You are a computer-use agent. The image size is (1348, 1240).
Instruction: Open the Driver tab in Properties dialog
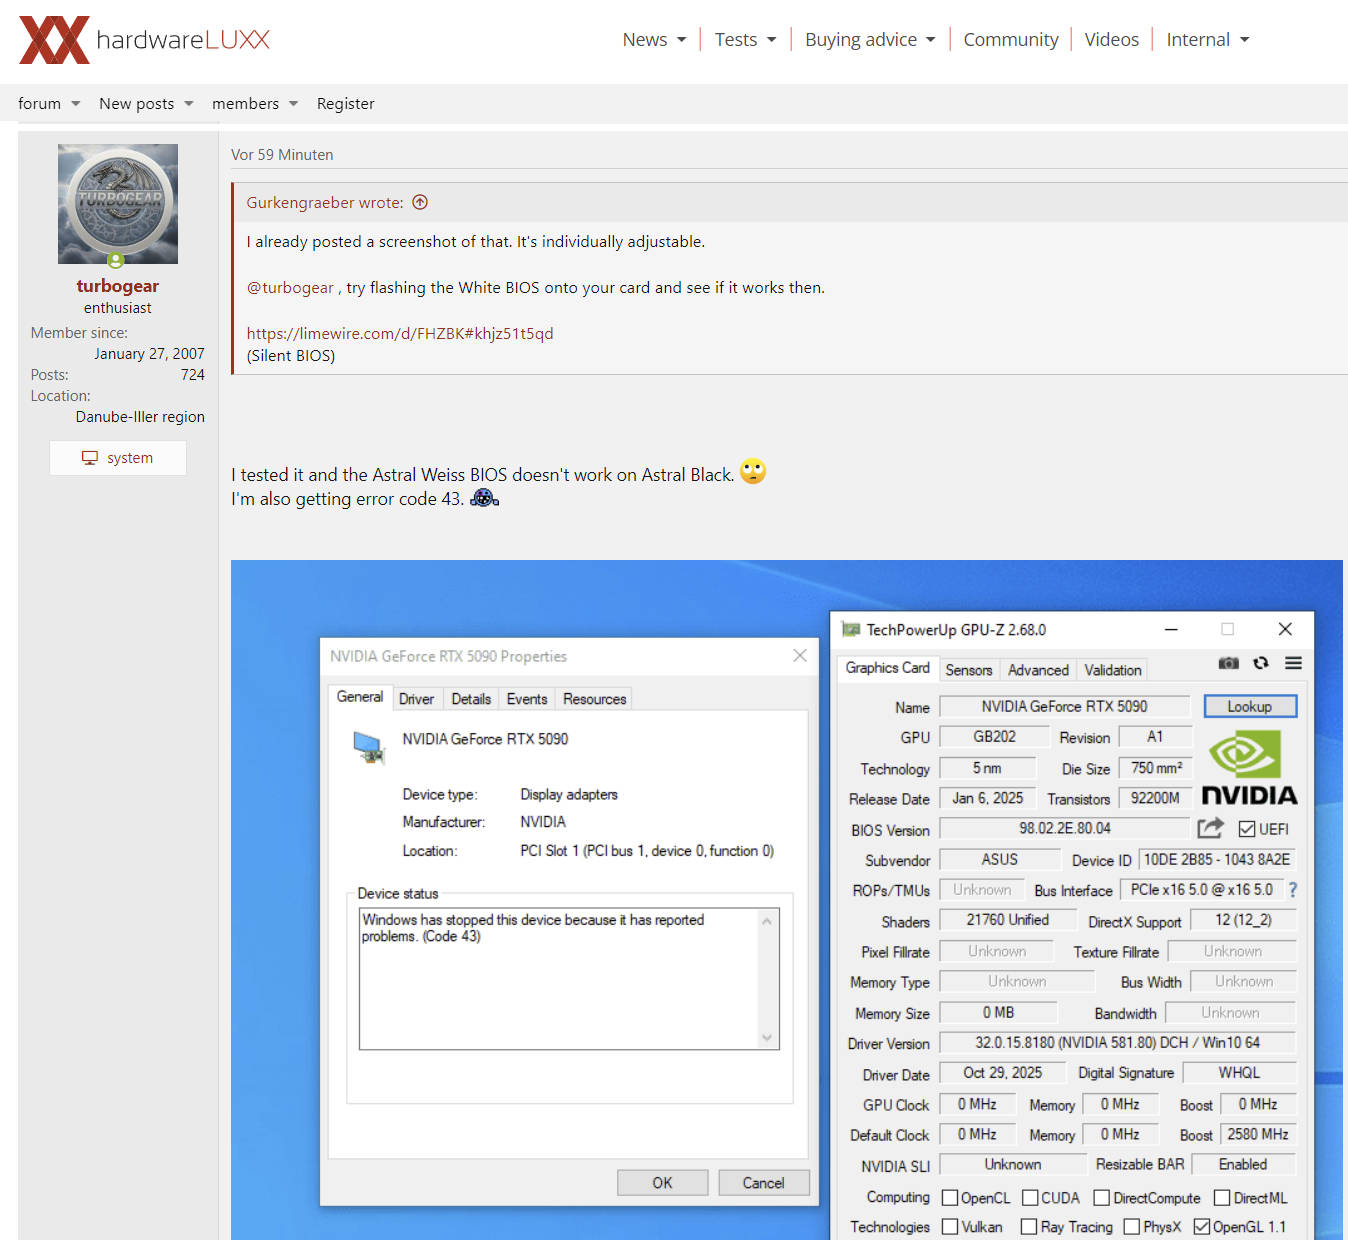coord(416,699)
